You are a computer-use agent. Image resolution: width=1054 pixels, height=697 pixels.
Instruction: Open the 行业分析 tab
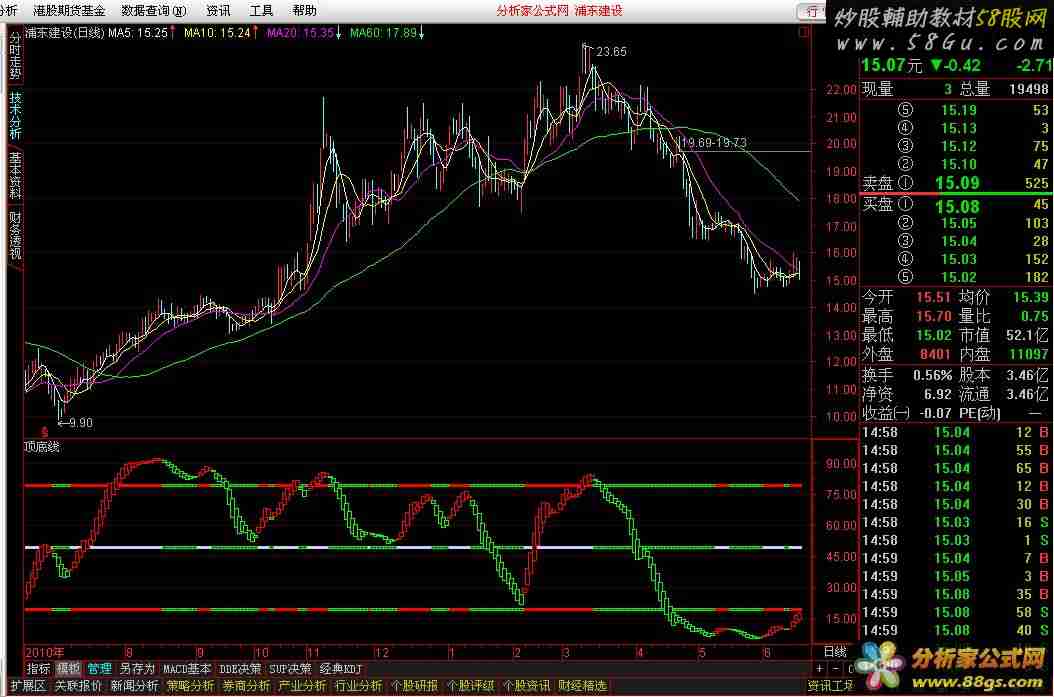[358, 686]
